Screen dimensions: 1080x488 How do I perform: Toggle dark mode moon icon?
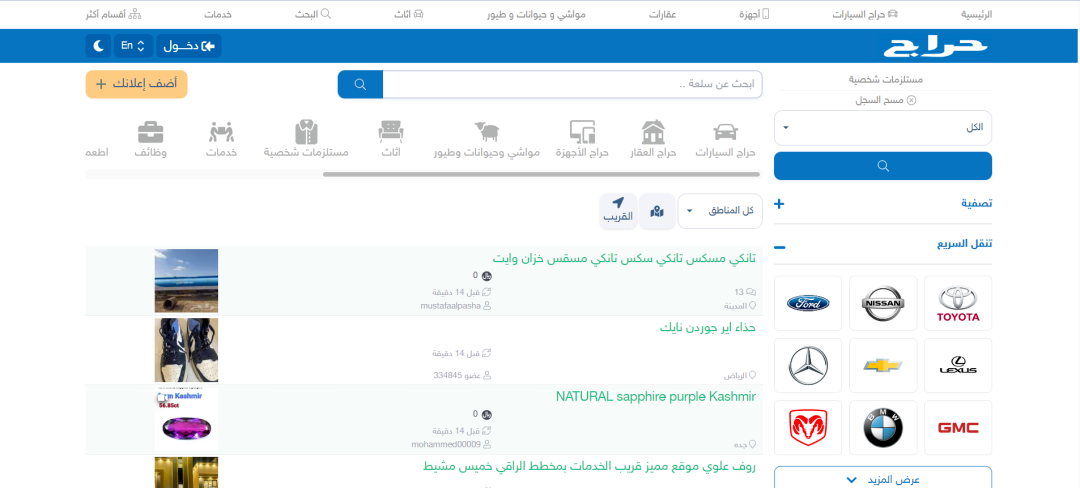[98, 46]
